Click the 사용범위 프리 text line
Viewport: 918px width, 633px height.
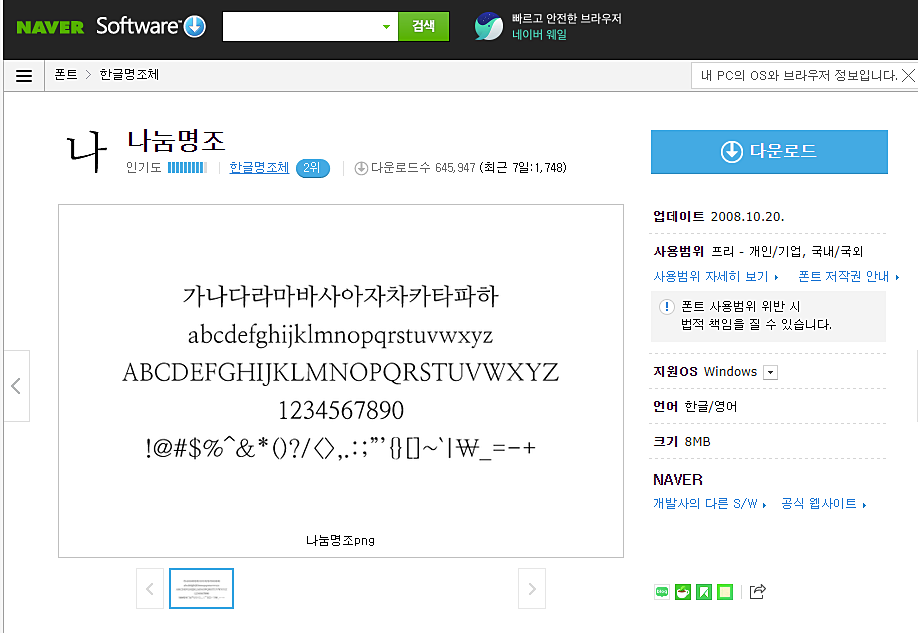[x=758, y=252]
